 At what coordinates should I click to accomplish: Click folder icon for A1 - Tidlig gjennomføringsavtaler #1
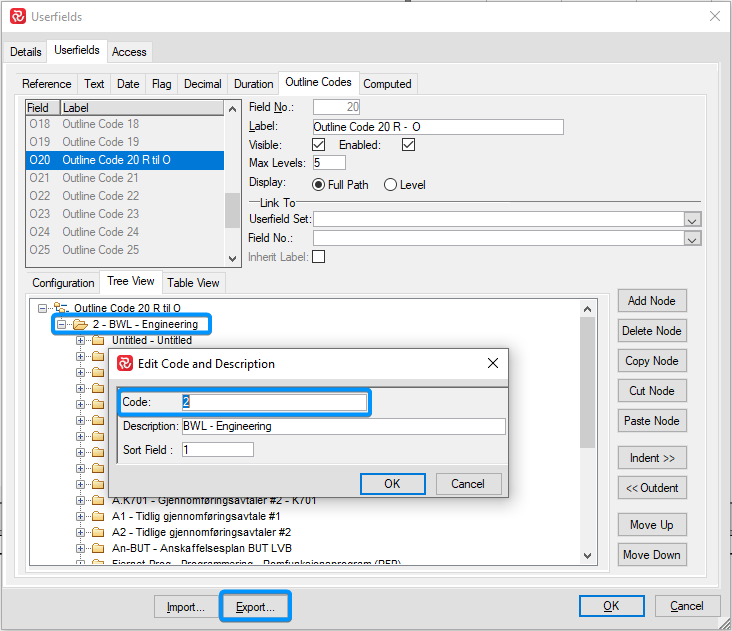coord(98,516)
